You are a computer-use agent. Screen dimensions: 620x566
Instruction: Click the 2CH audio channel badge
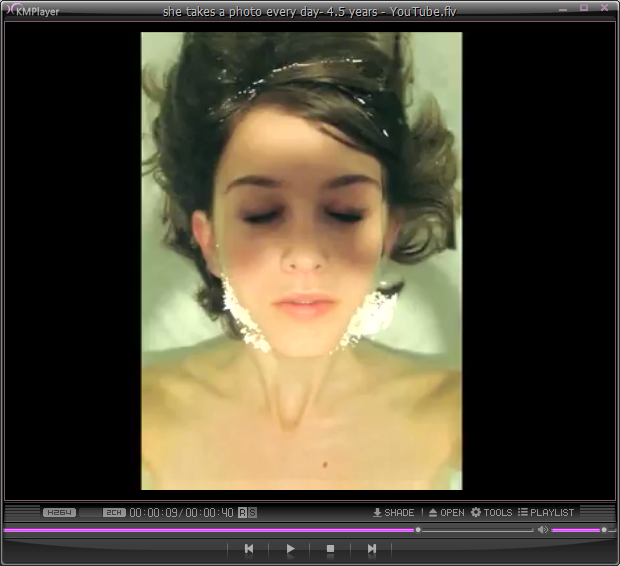[x=114, y=513]
